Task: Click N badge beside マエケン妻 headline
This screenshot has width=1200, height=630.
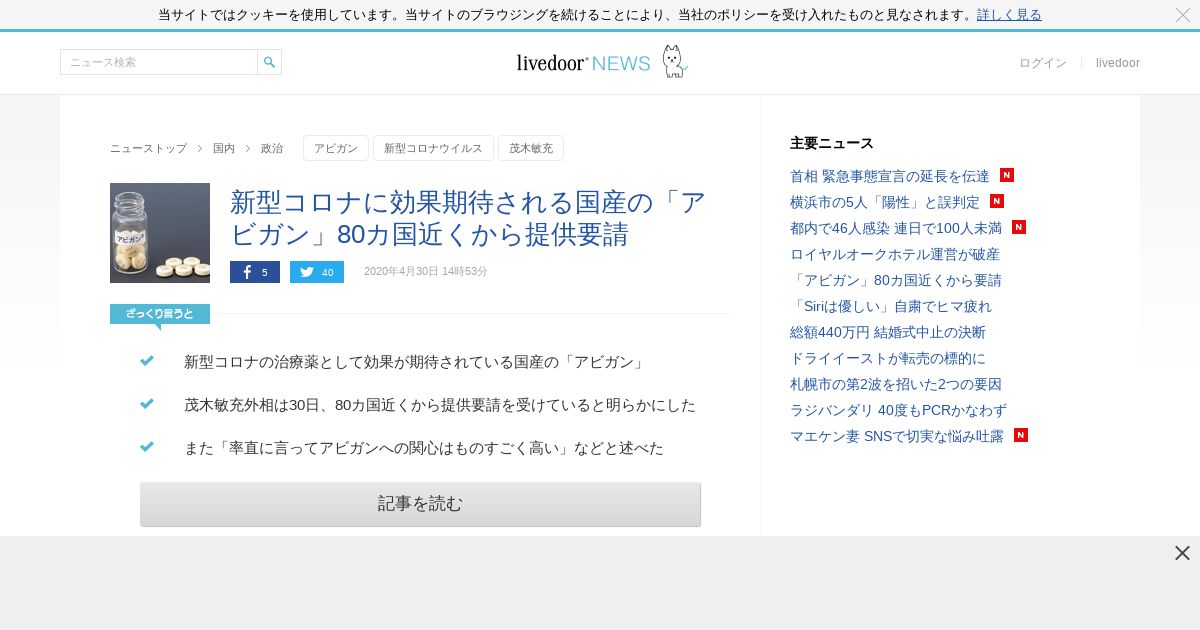Action: pyautogui.click(x=1021, y=435)
